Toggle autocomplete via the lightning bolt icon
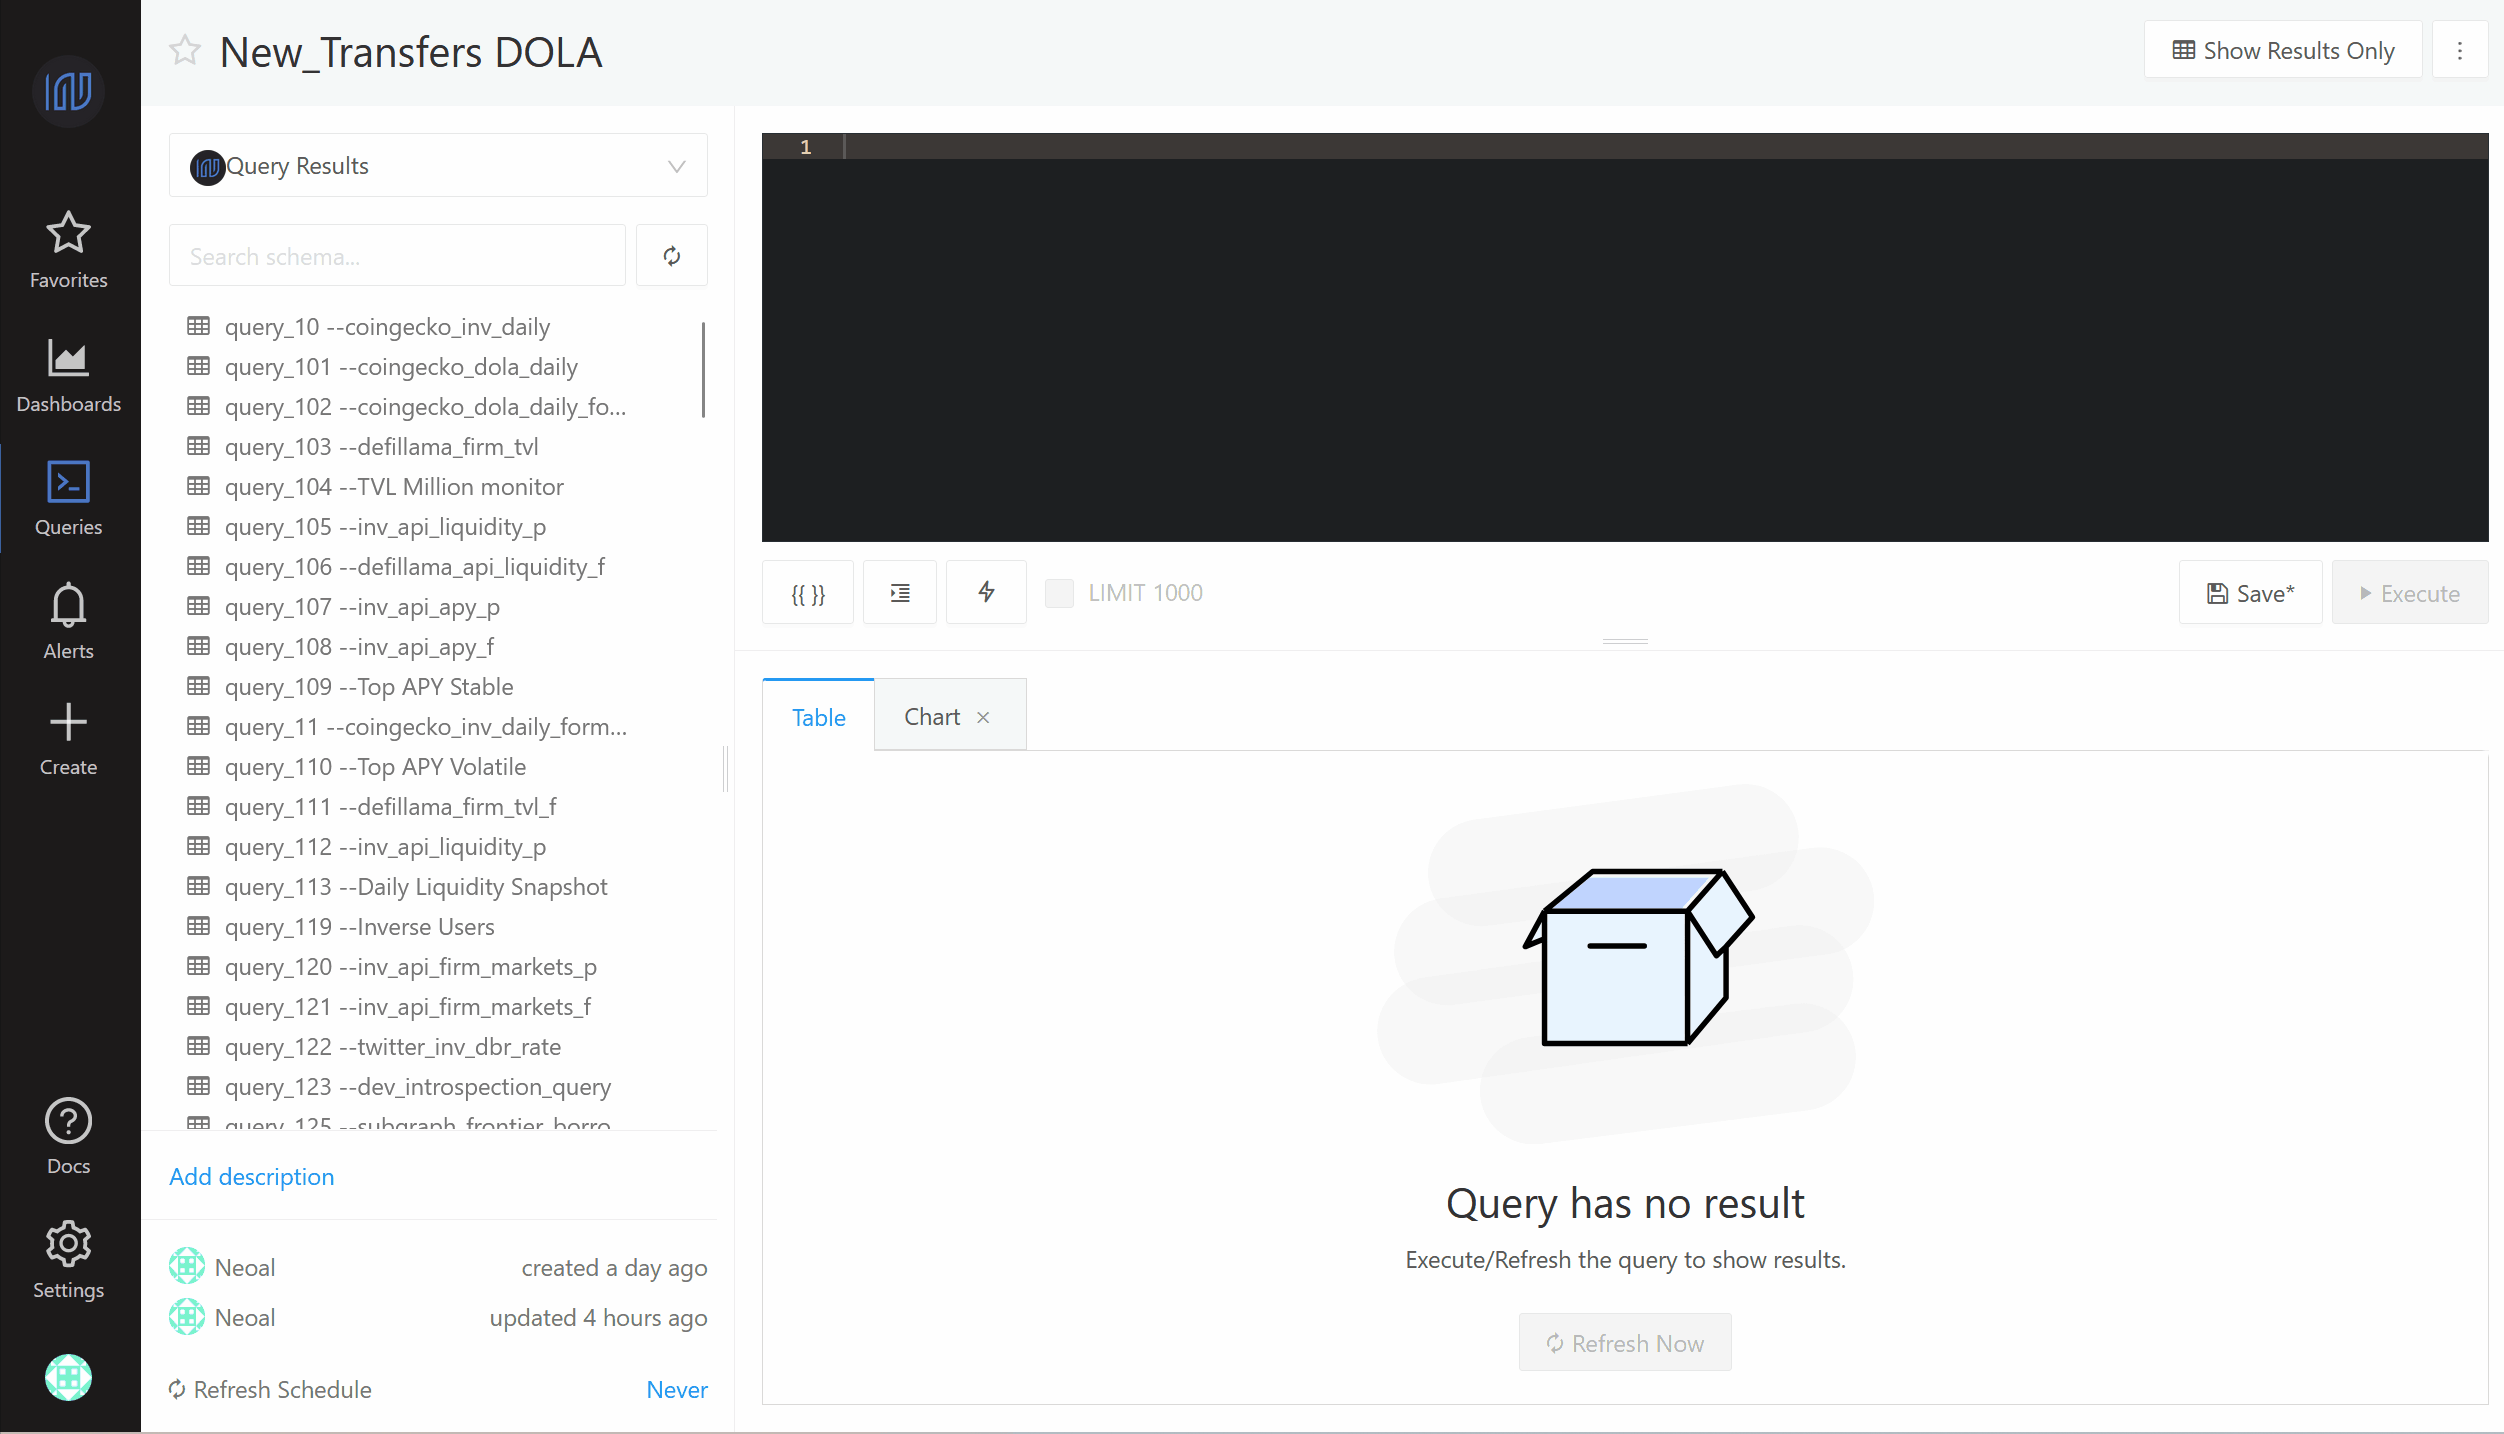Image resolution: width=2504 pixels, height=1434 pixels. tap(986, 593)
